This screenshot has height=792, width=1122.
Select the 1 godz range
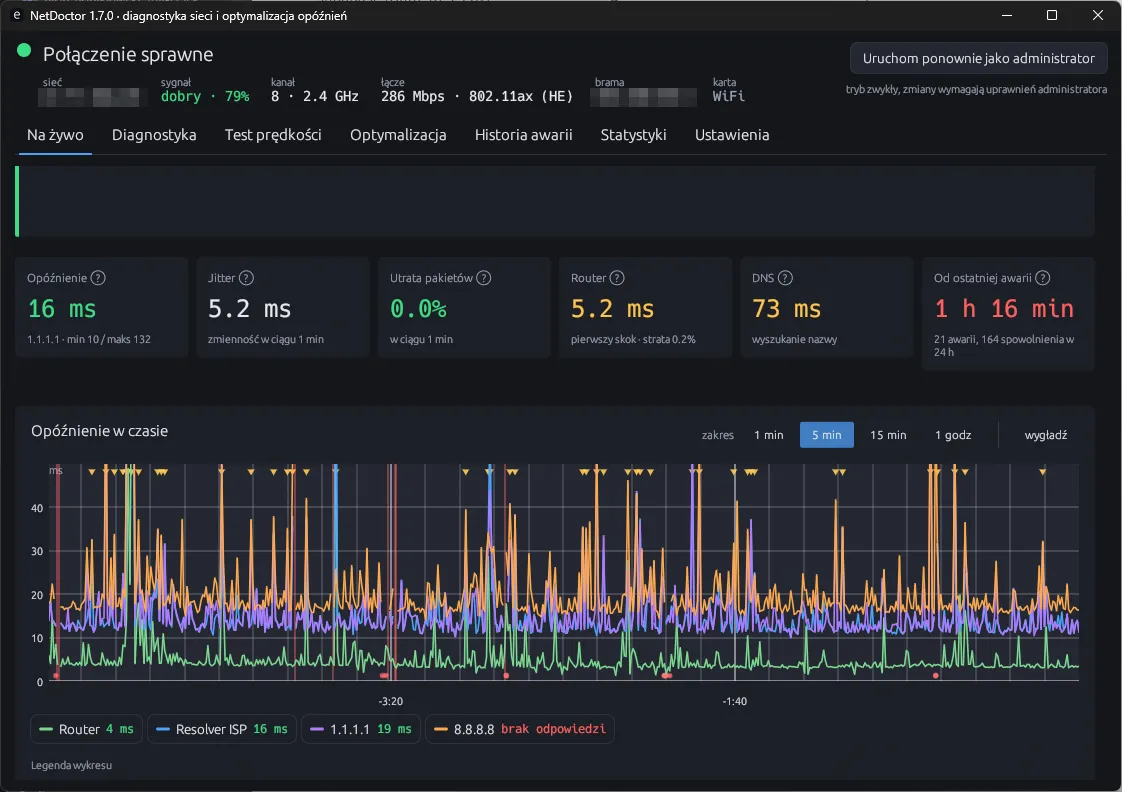[953, 435]
